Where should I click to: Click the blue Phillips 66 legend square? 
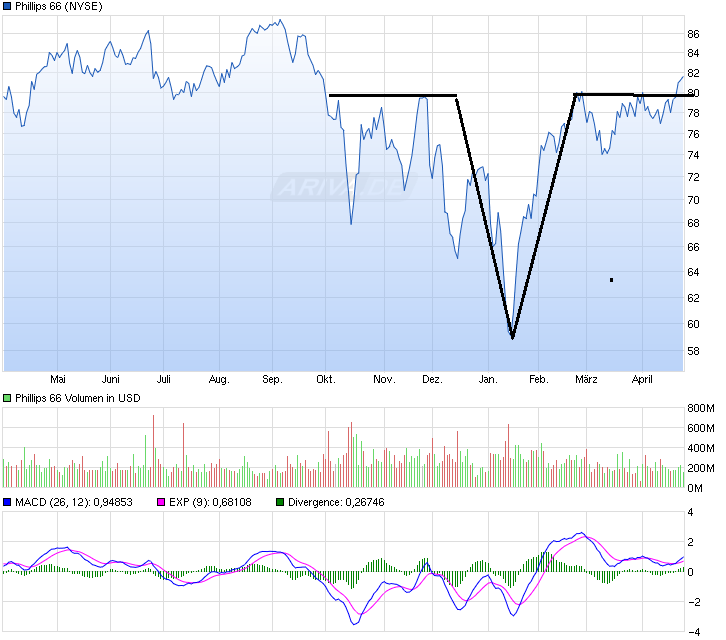point(8,7)
